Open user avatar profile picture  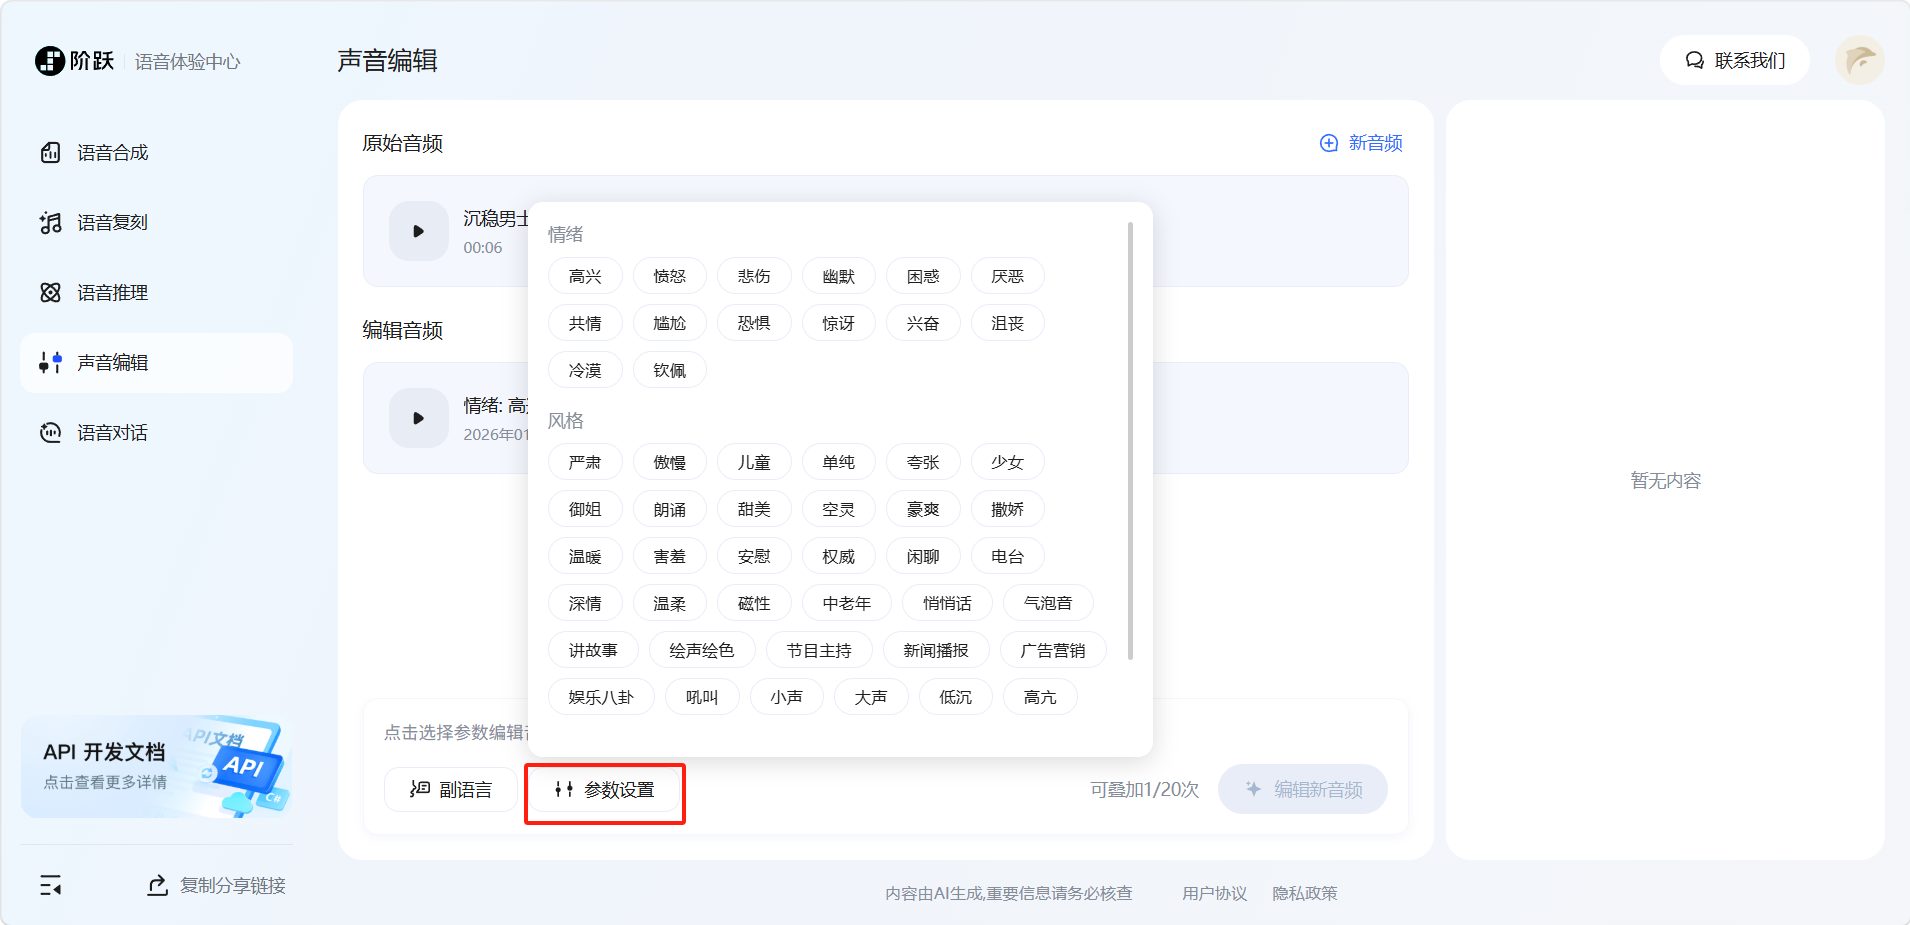pyautogui.click(x=1859, y=61)
